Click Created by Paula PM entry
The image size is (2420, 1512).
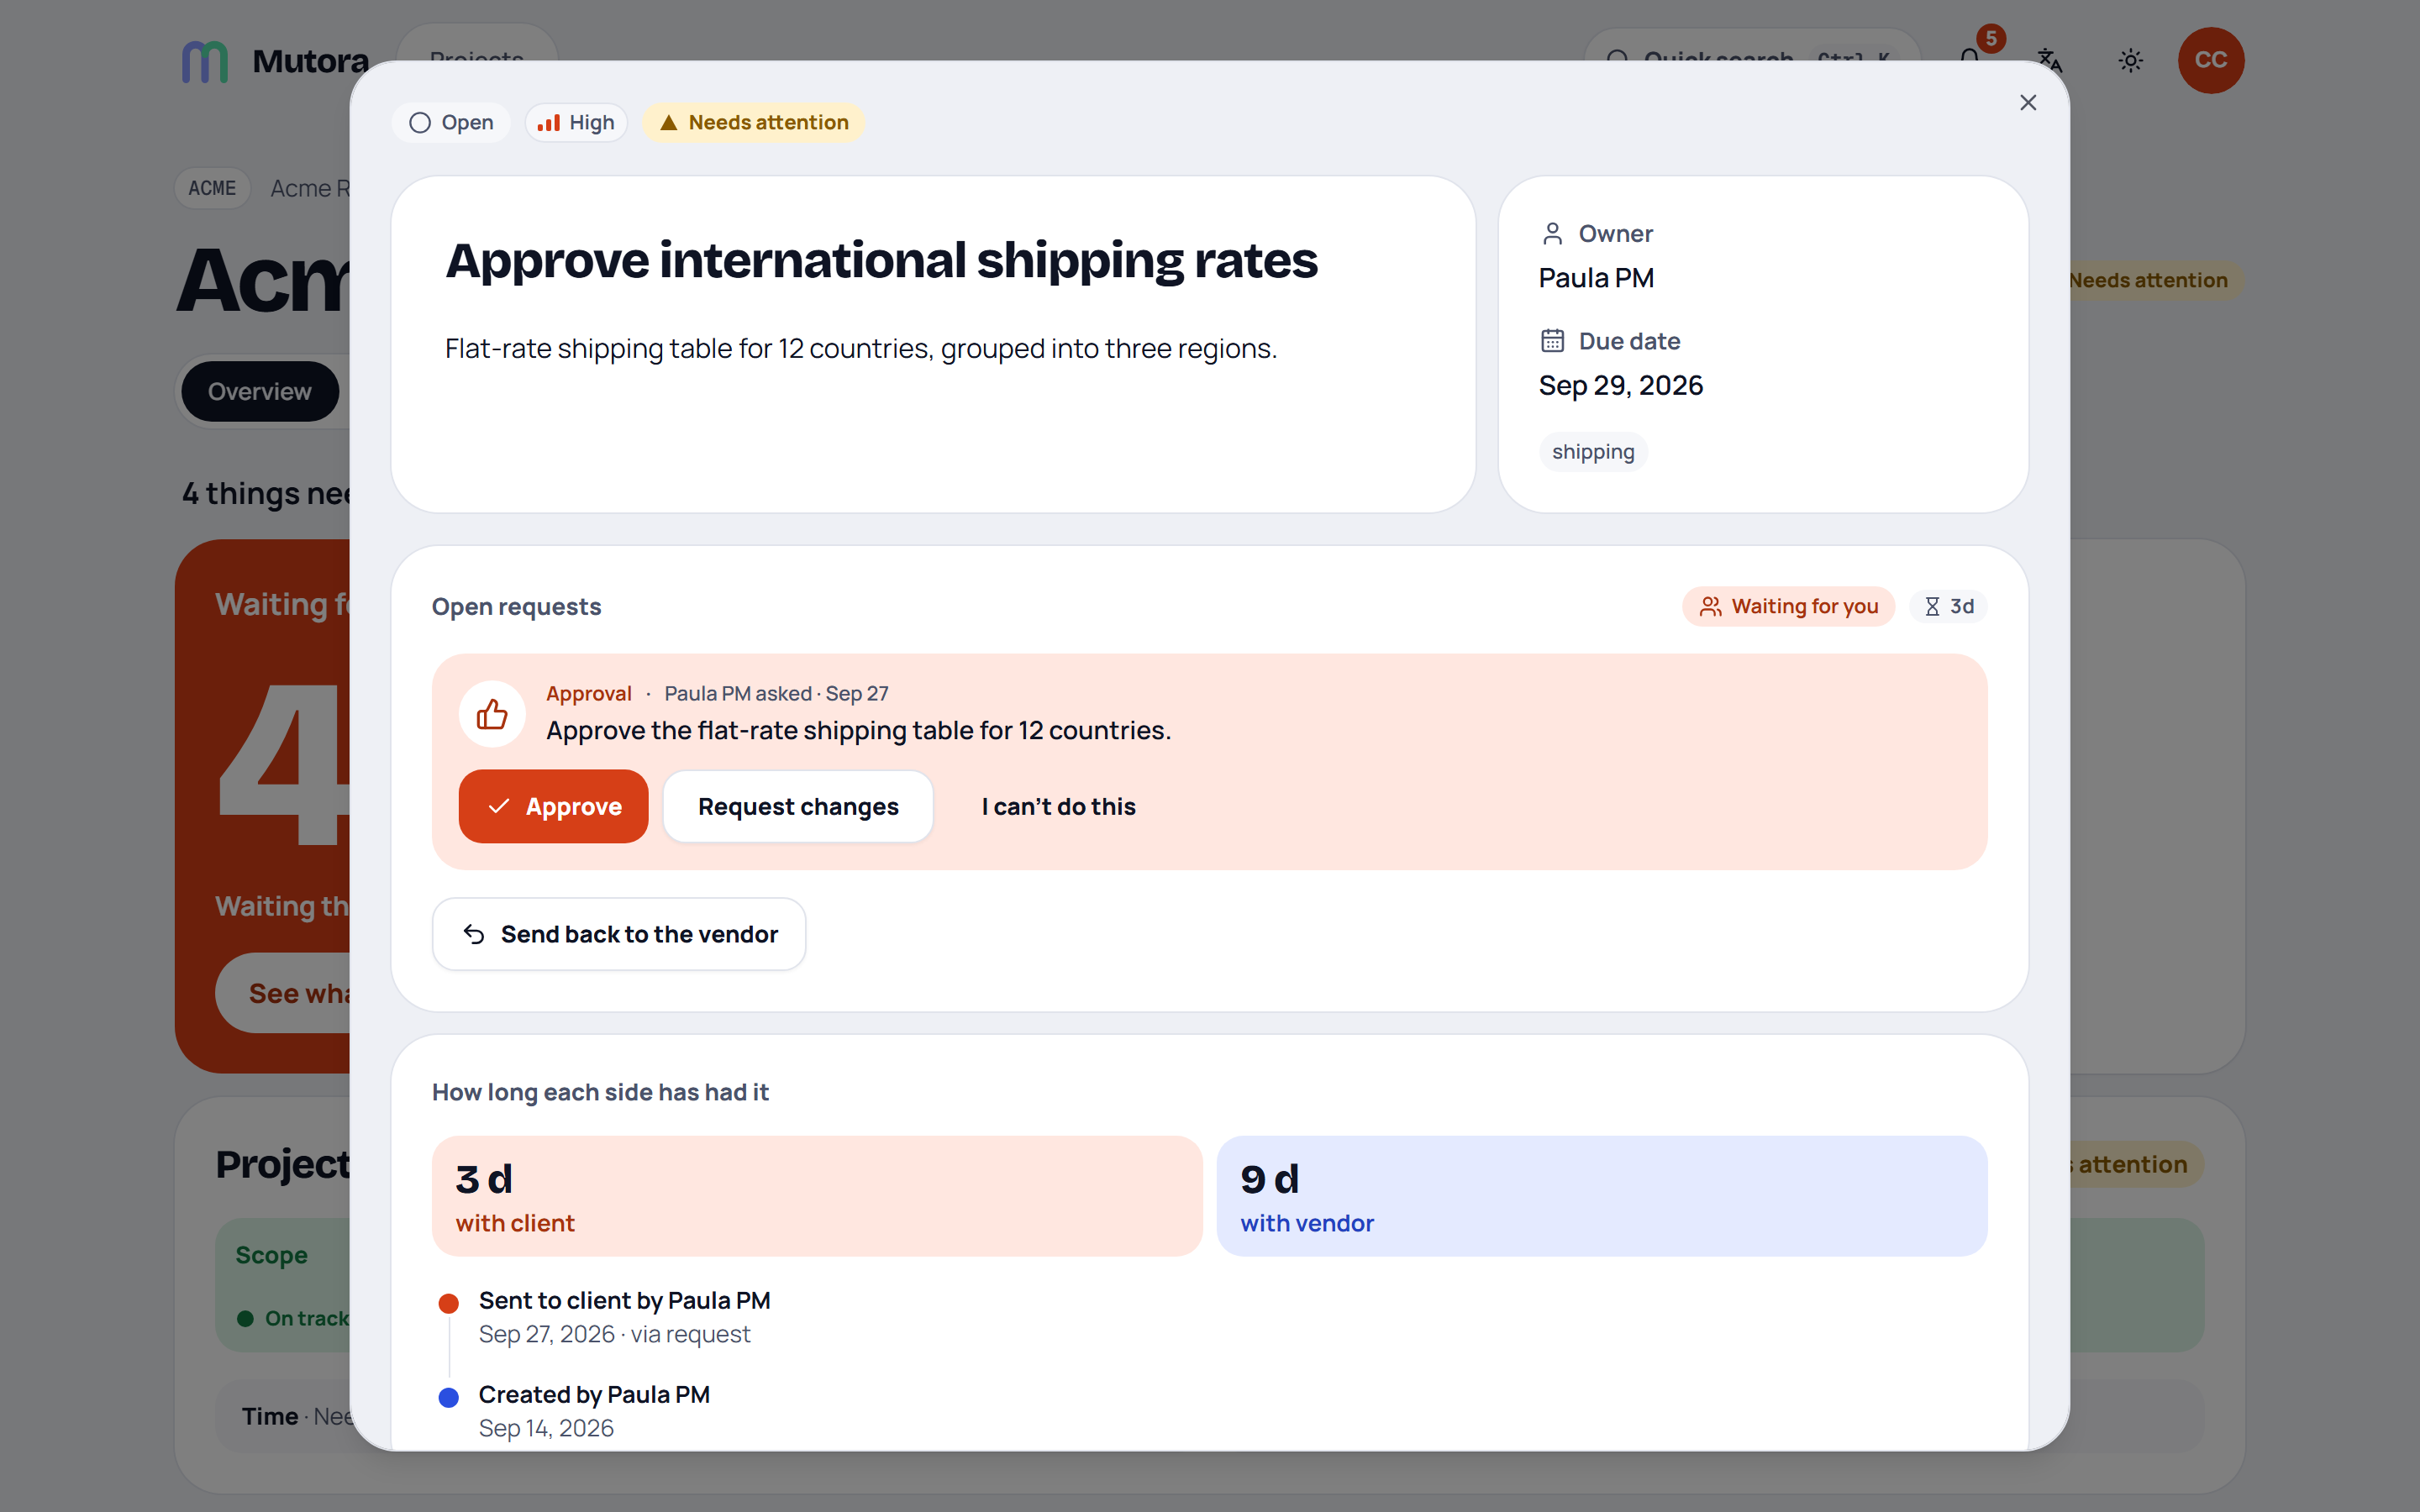coord(594,1394)
